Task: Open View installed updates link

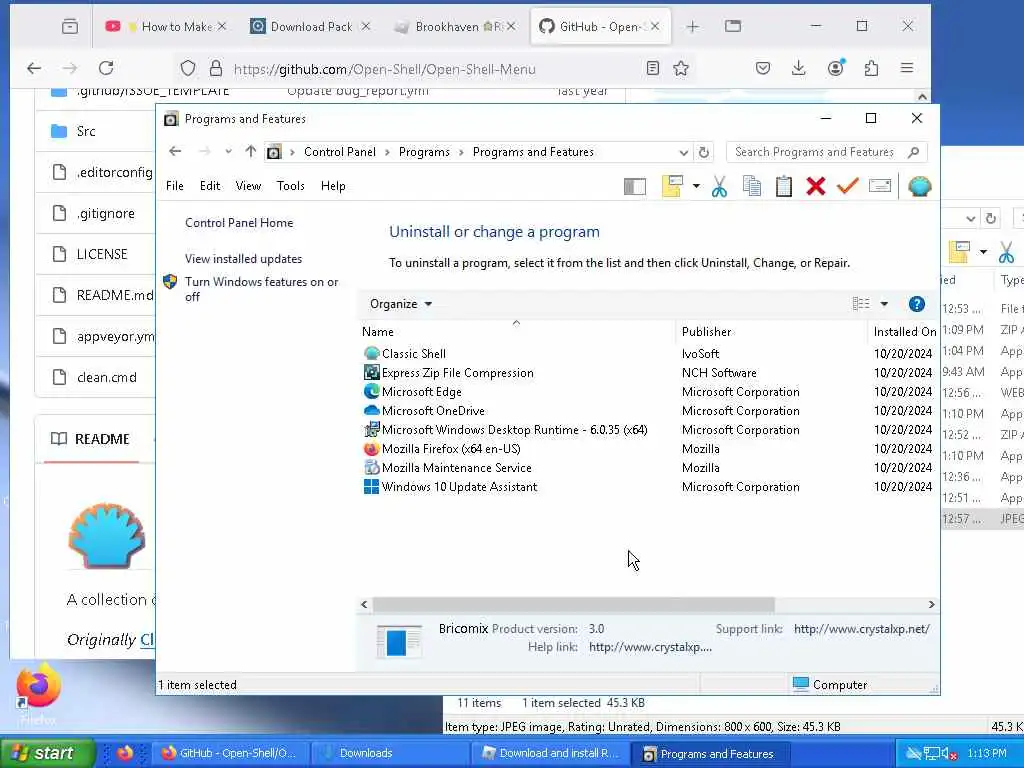Action: point(244,259)
